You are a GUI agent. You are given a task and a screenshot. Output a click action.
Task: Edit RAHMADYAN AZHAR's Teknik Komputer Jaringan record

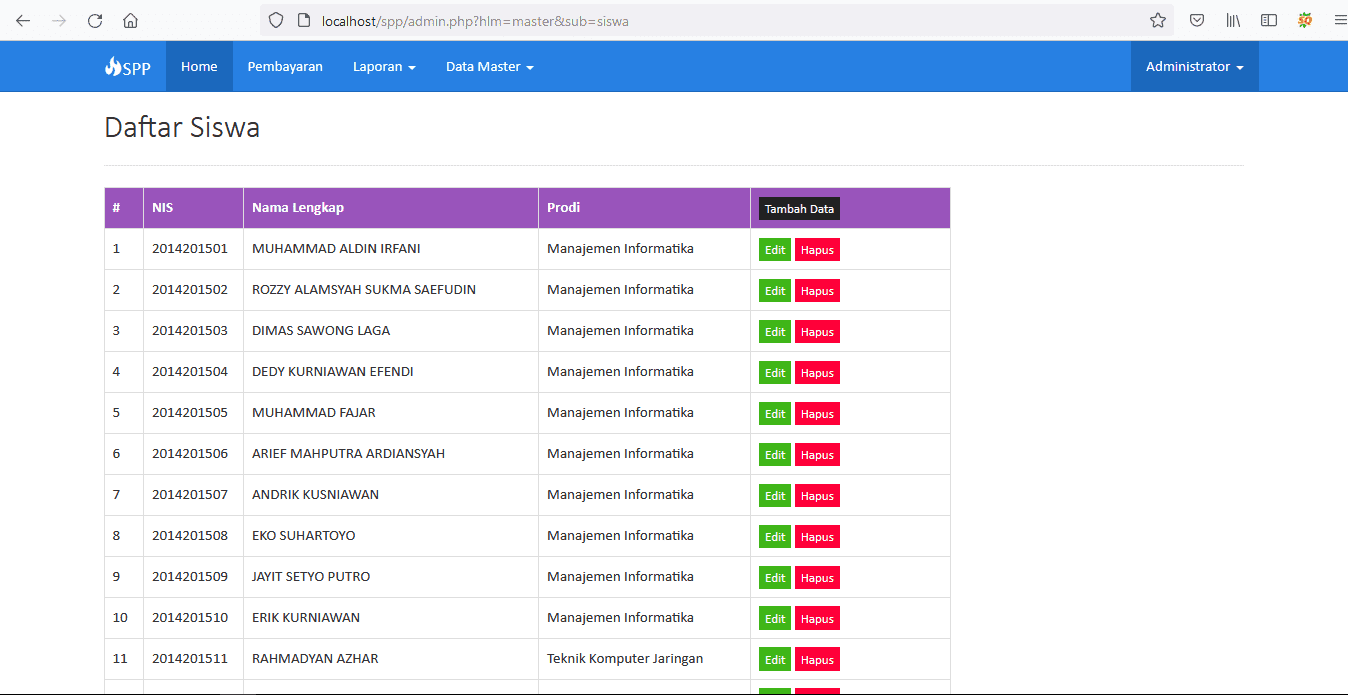[x=774, y=659]
